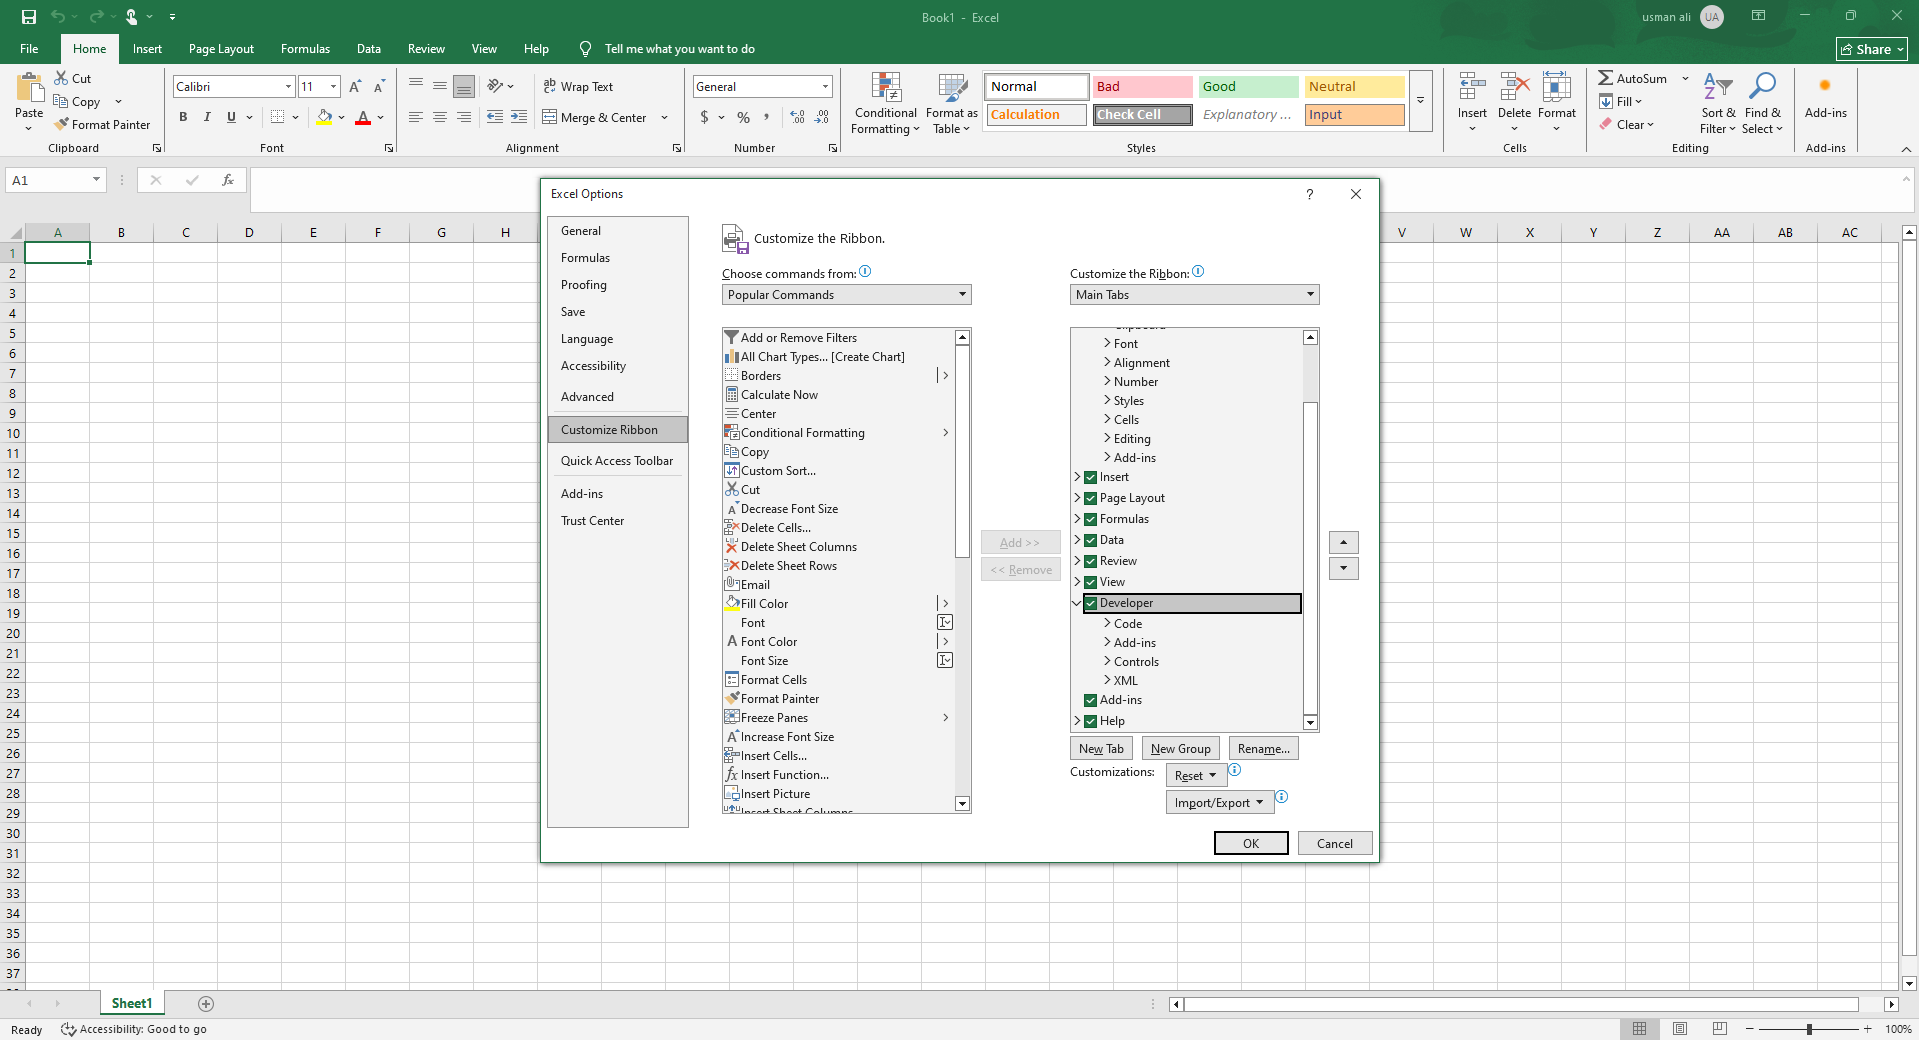1919x1040 pixels.
Task: Open Find & Select menu
Action: [x=1762, y=103]
